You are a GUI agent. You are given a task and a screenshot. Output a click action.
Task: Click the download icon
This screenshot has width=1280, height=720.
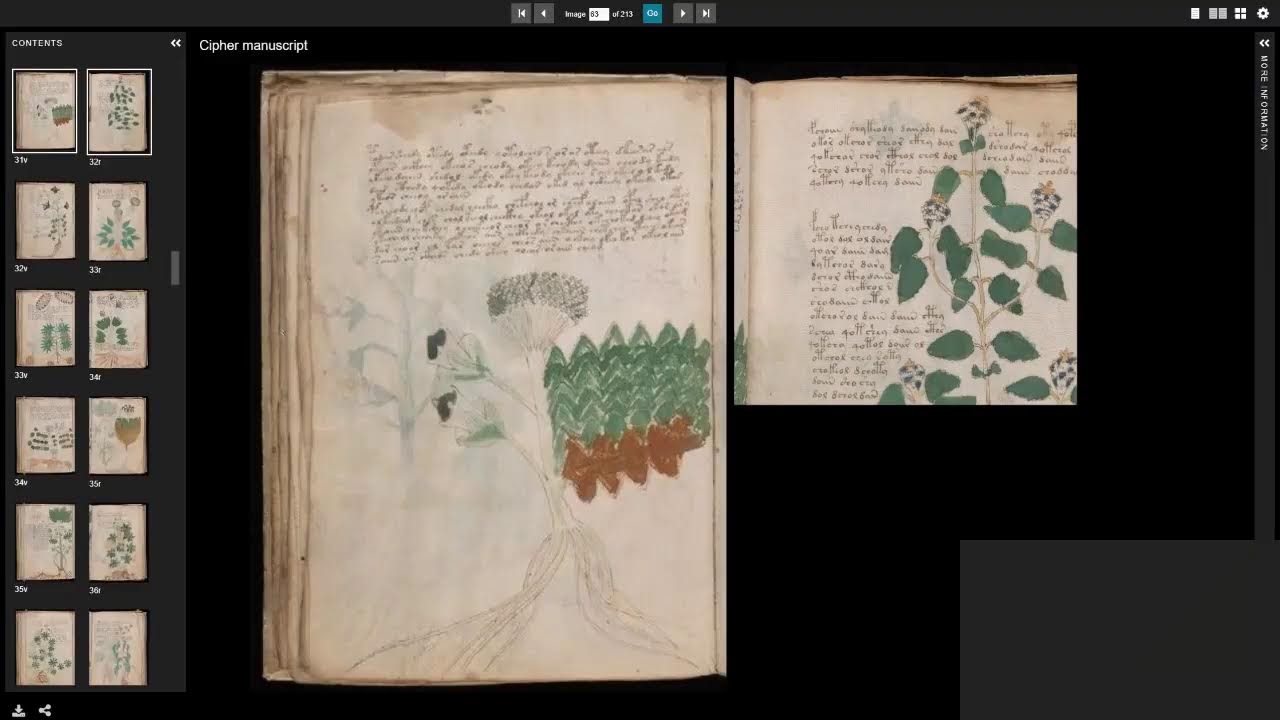(19, 710)
